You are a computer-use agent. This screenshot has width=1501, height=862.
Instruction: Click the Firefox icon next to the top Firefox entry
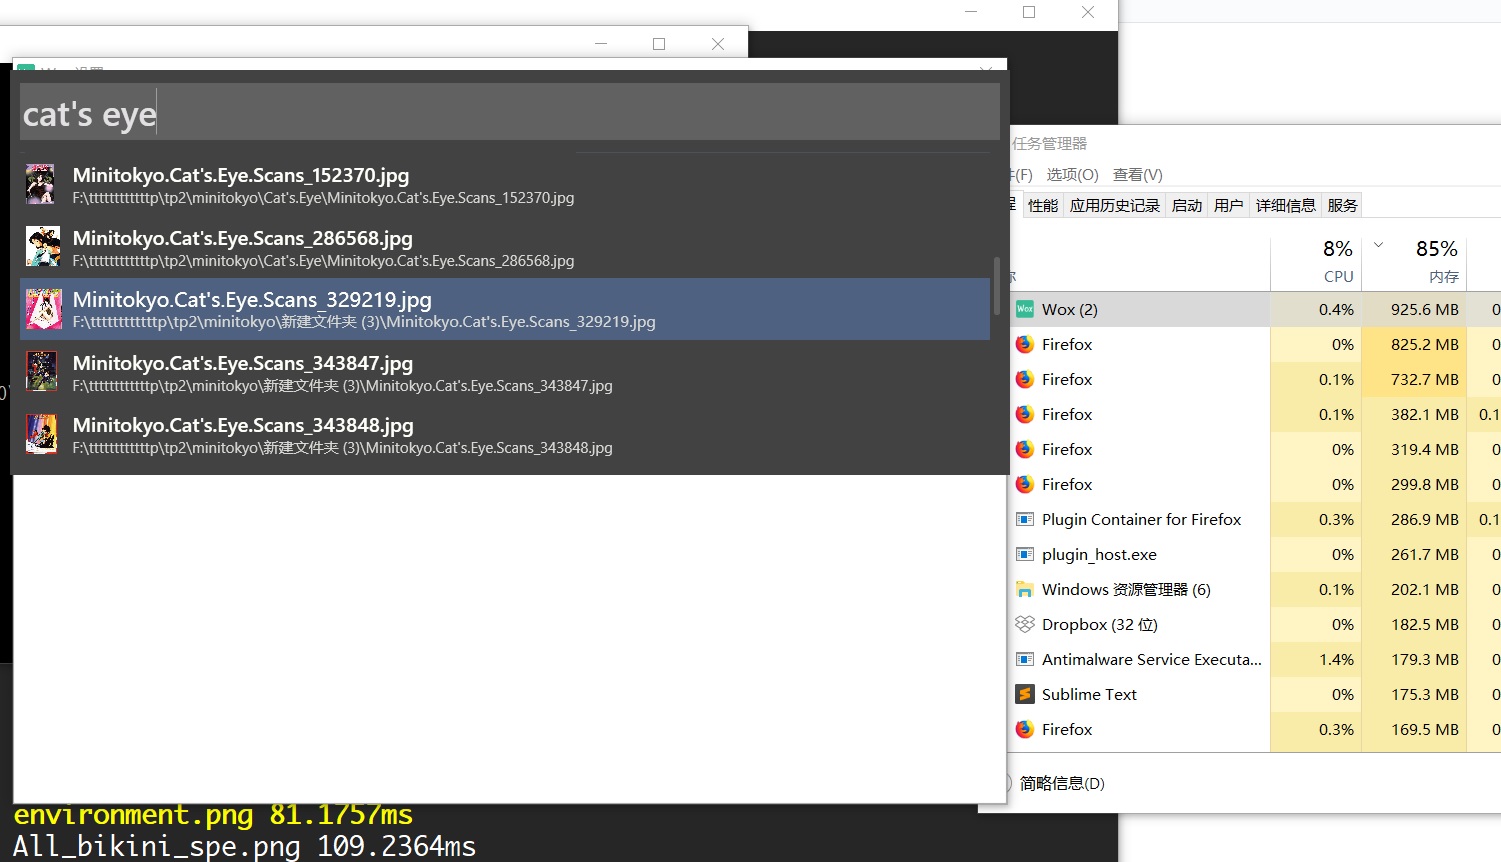(x=1023, y=344)
